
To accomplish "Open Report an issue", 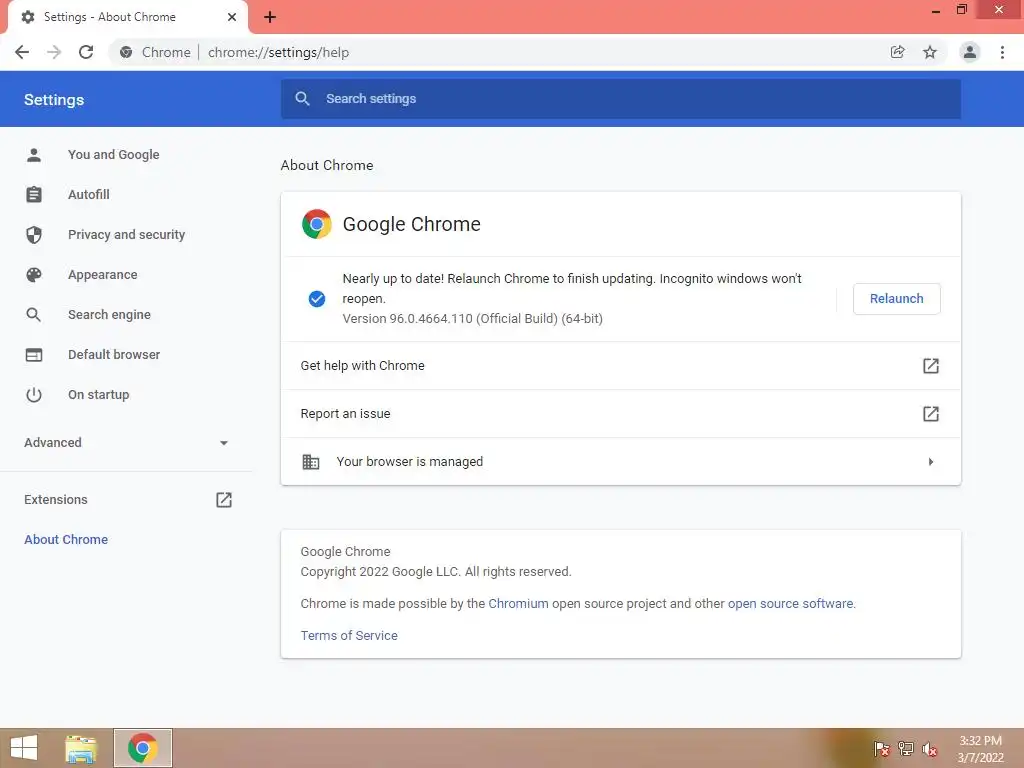I will click(x=620, y=413).
